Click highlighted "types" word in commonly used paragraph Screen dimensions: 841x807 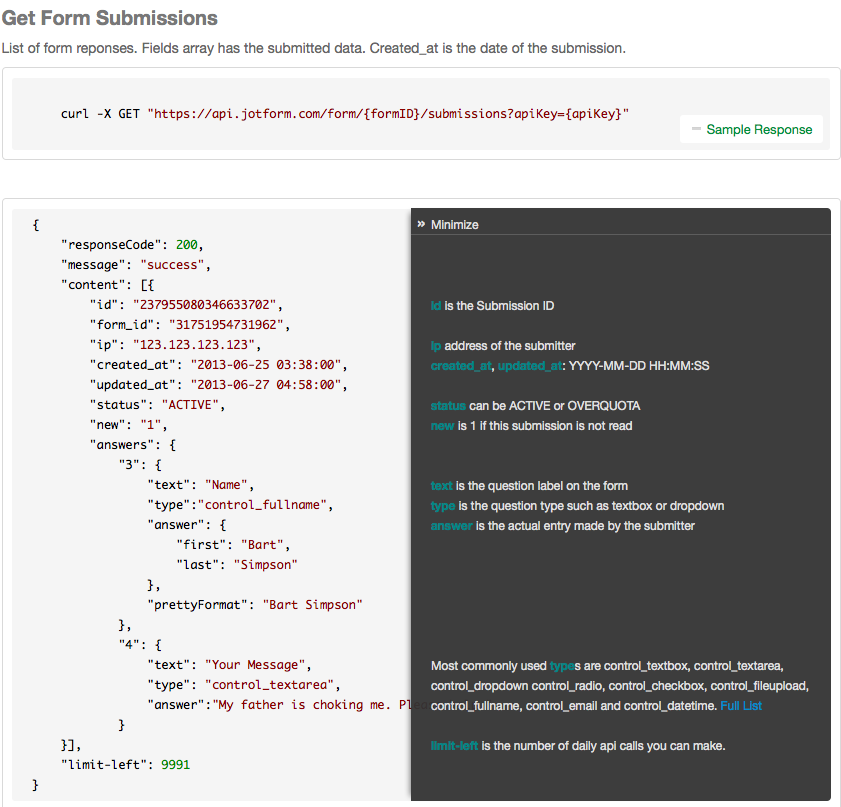[564, 666]
